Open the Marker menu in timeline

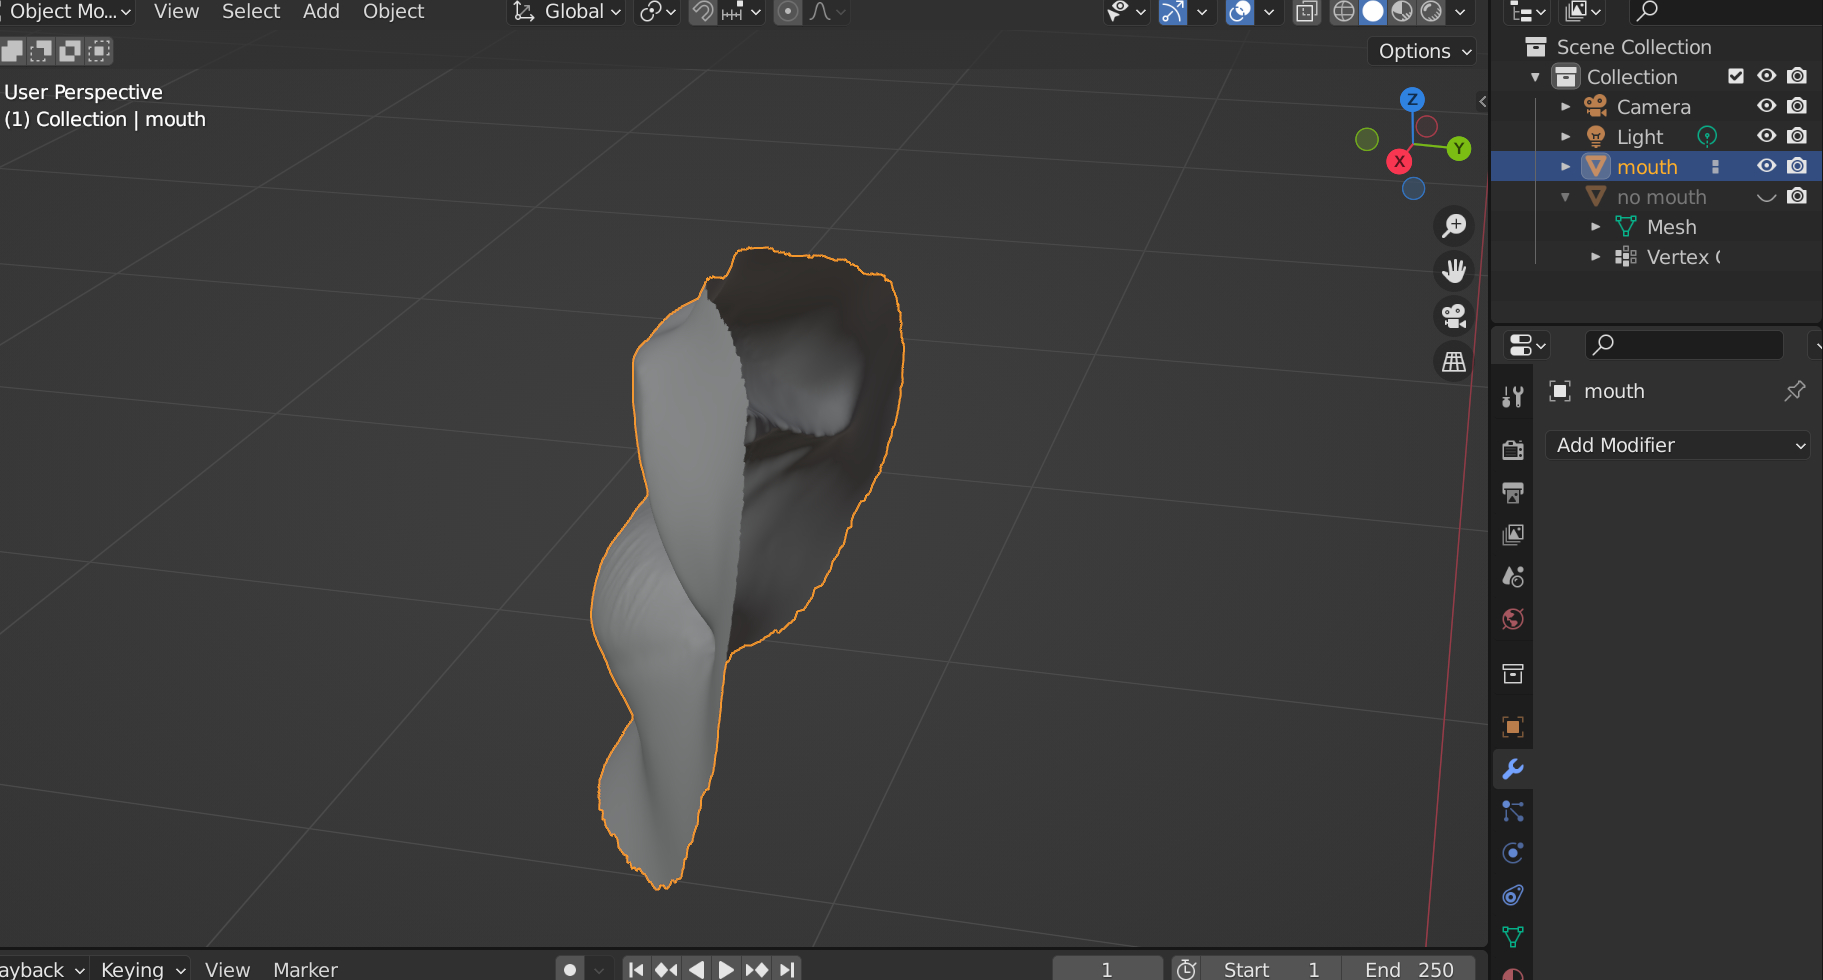point(305,969)
